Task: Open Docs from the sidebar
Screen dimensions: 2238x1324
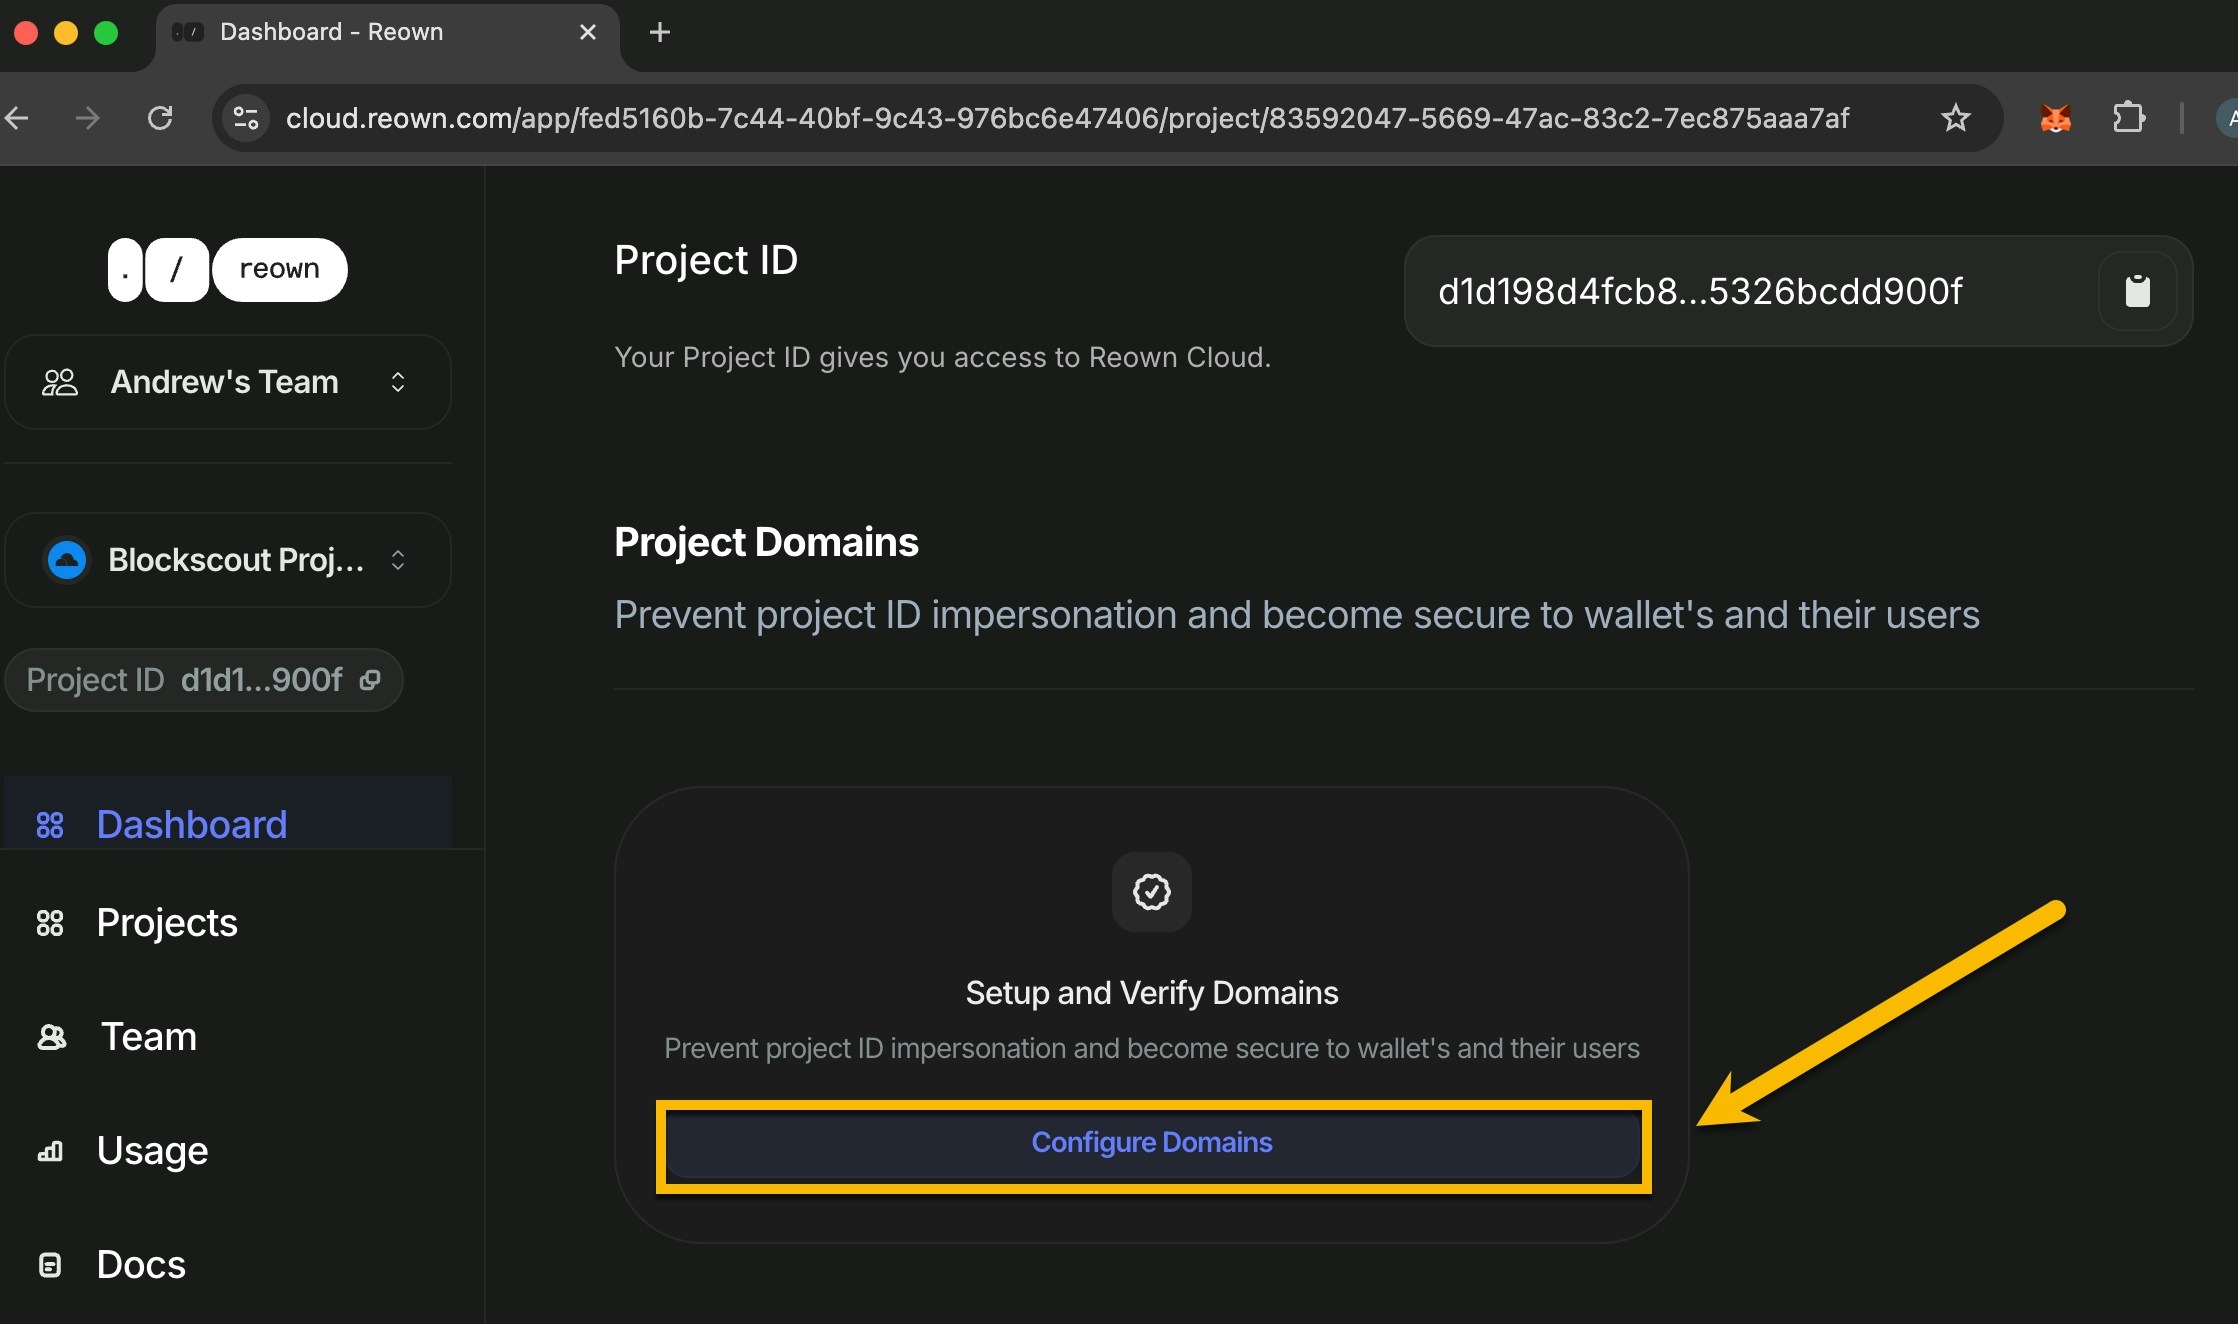Action: (141, 1264)
